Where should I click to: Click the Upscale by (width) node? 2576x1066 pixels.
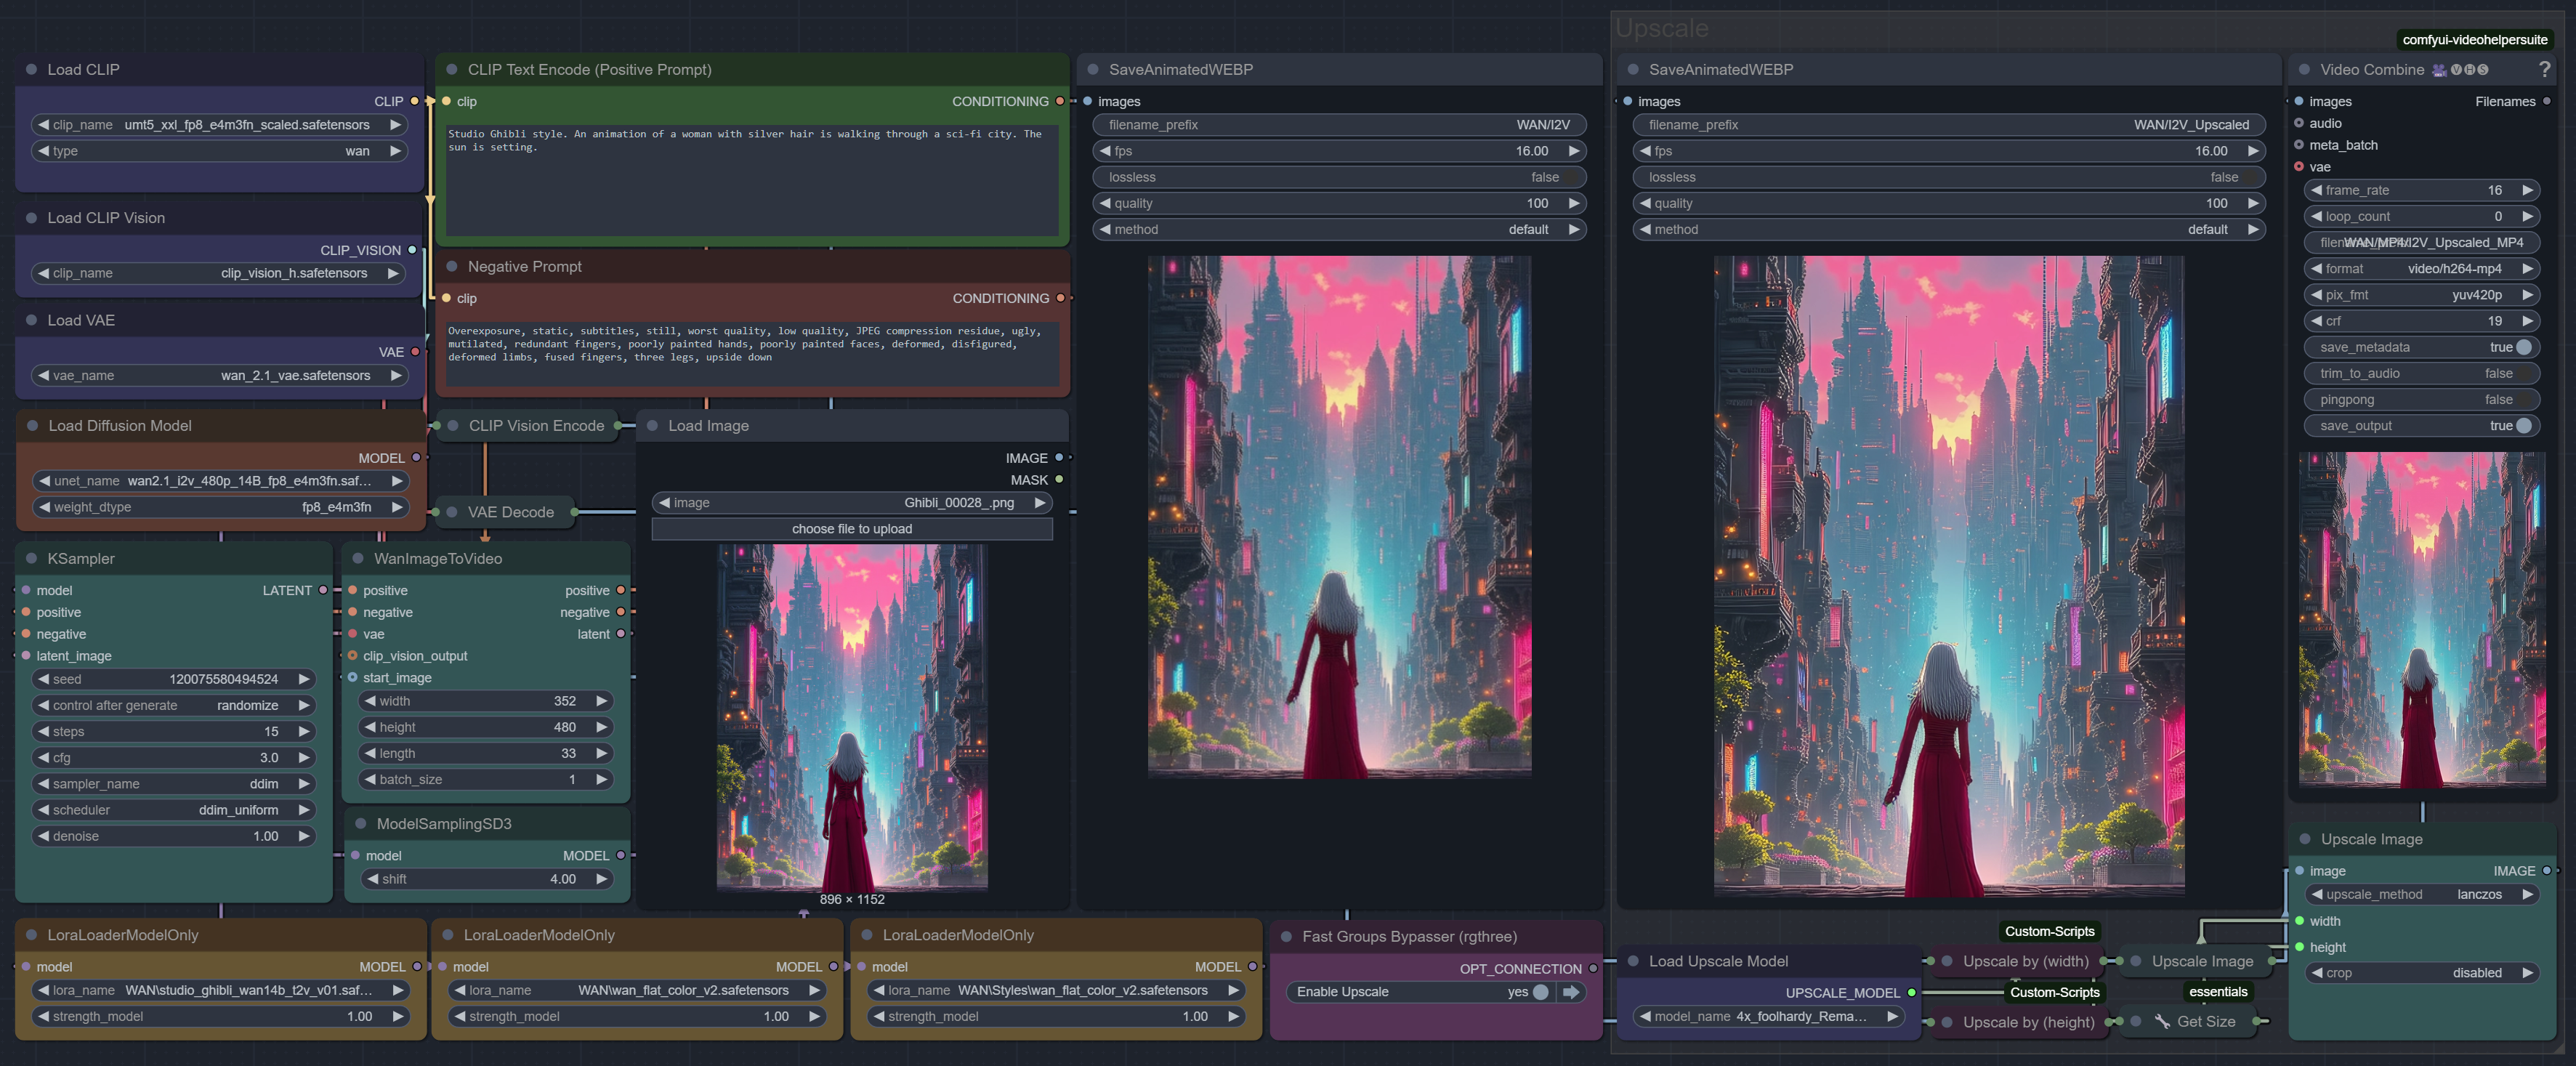(x=2025, y=961)
